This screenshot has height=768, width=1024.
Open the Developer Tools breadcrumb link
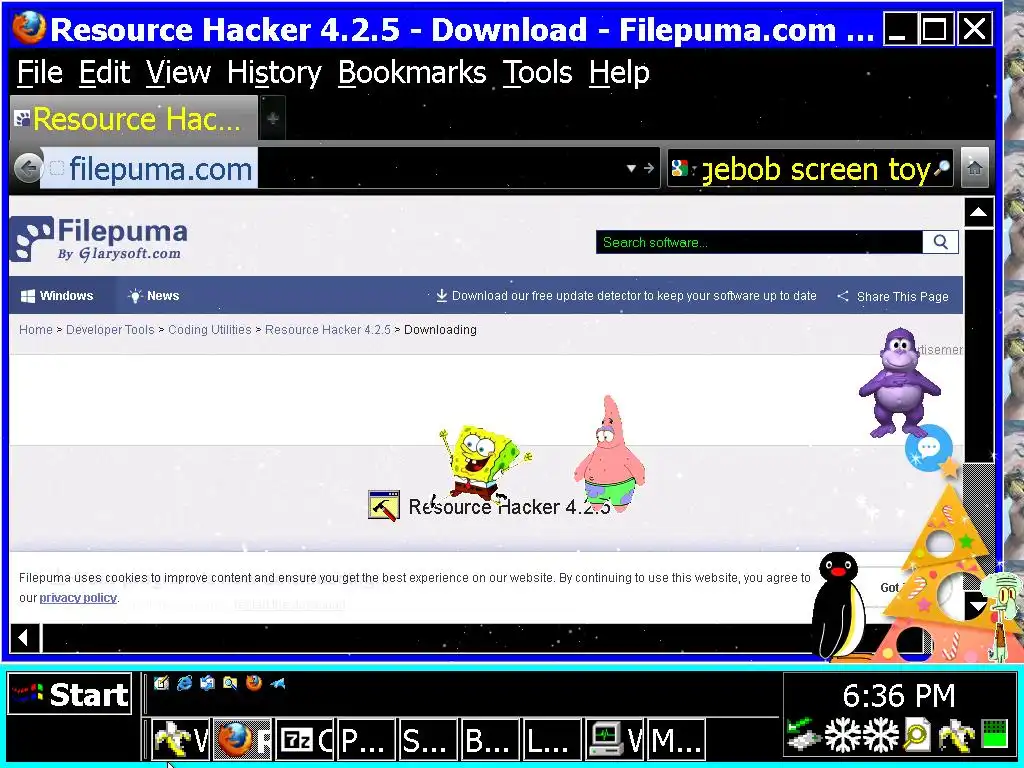110,330
